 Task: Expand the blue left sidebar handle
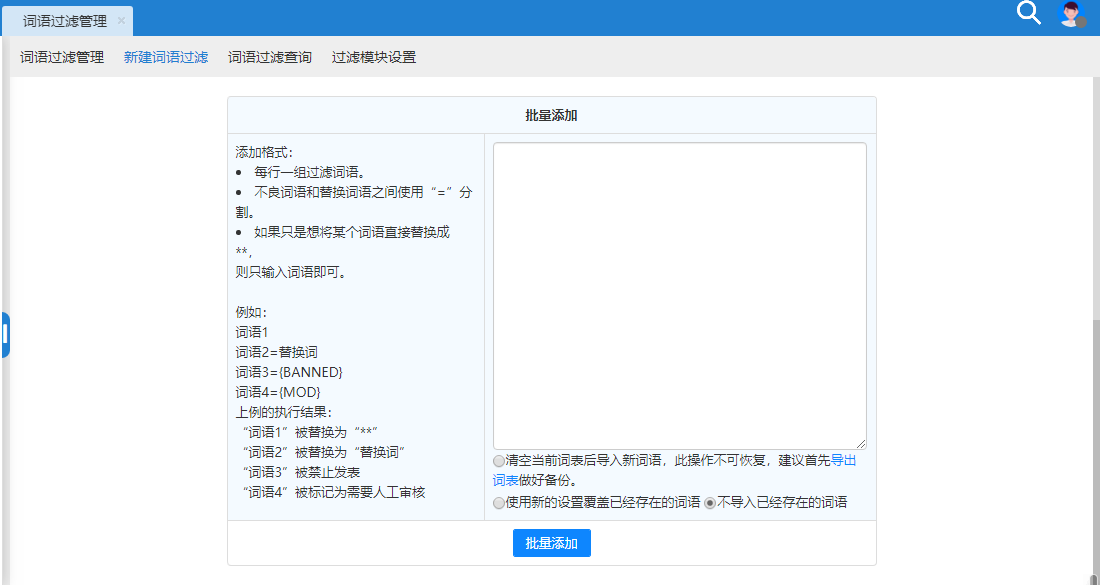[x=5, y=335]
